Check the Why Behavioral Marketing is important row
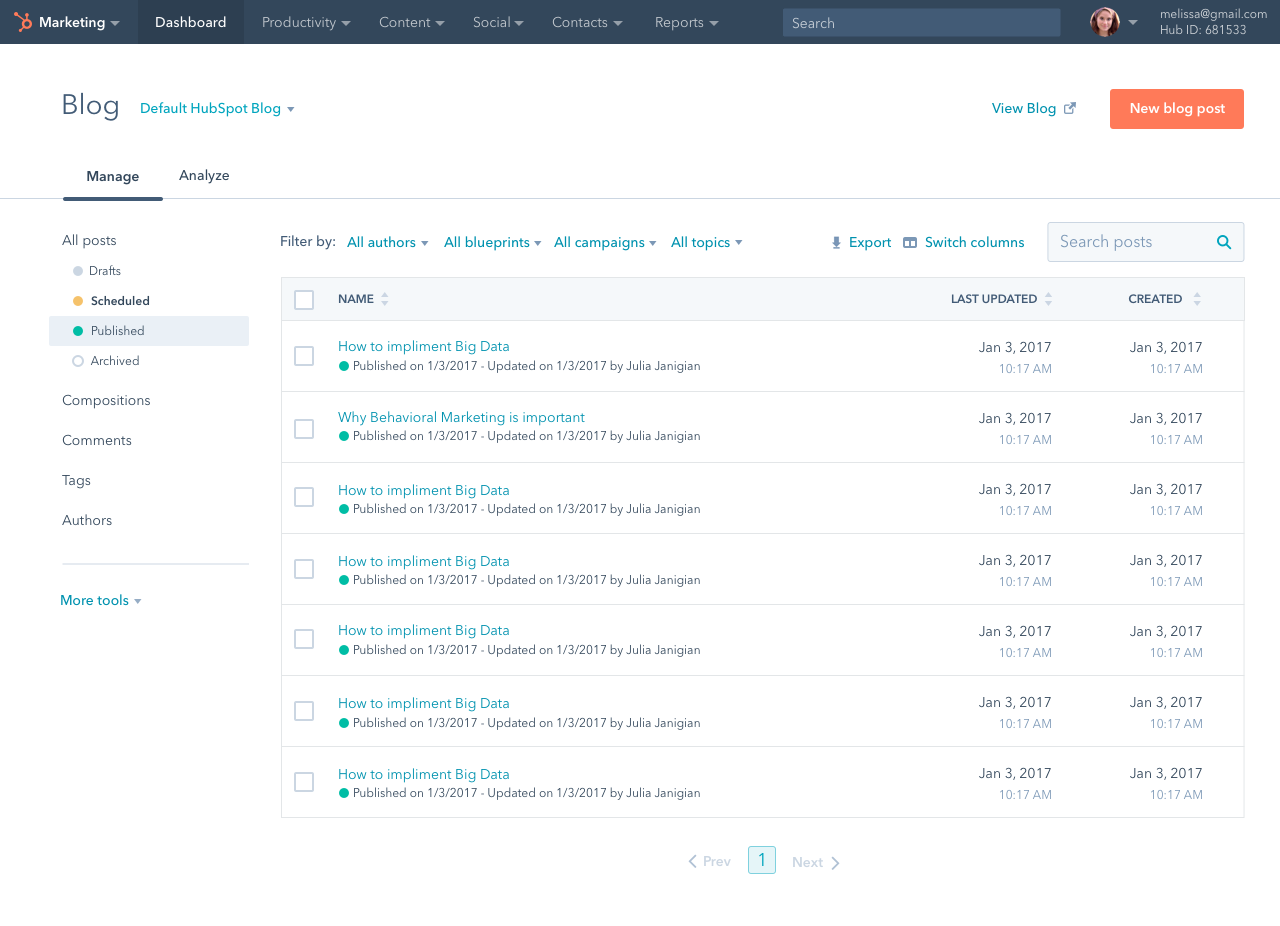 pyautogui.click(x=304, y=428)
